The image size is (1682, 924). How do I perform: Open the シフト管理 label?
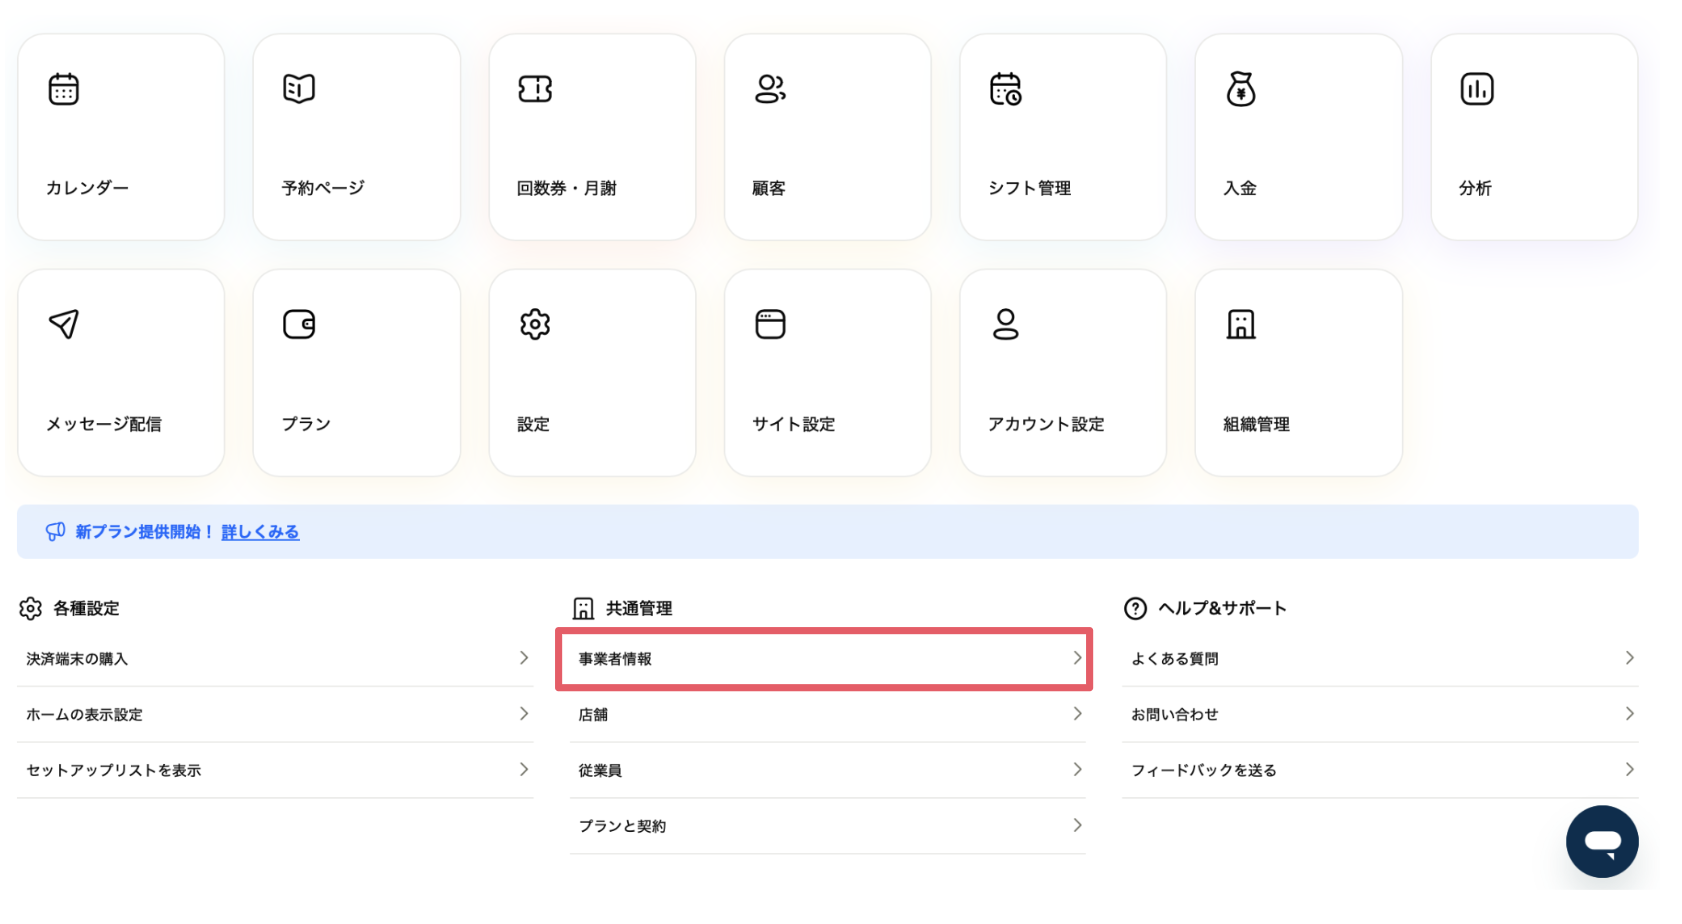1030,188
